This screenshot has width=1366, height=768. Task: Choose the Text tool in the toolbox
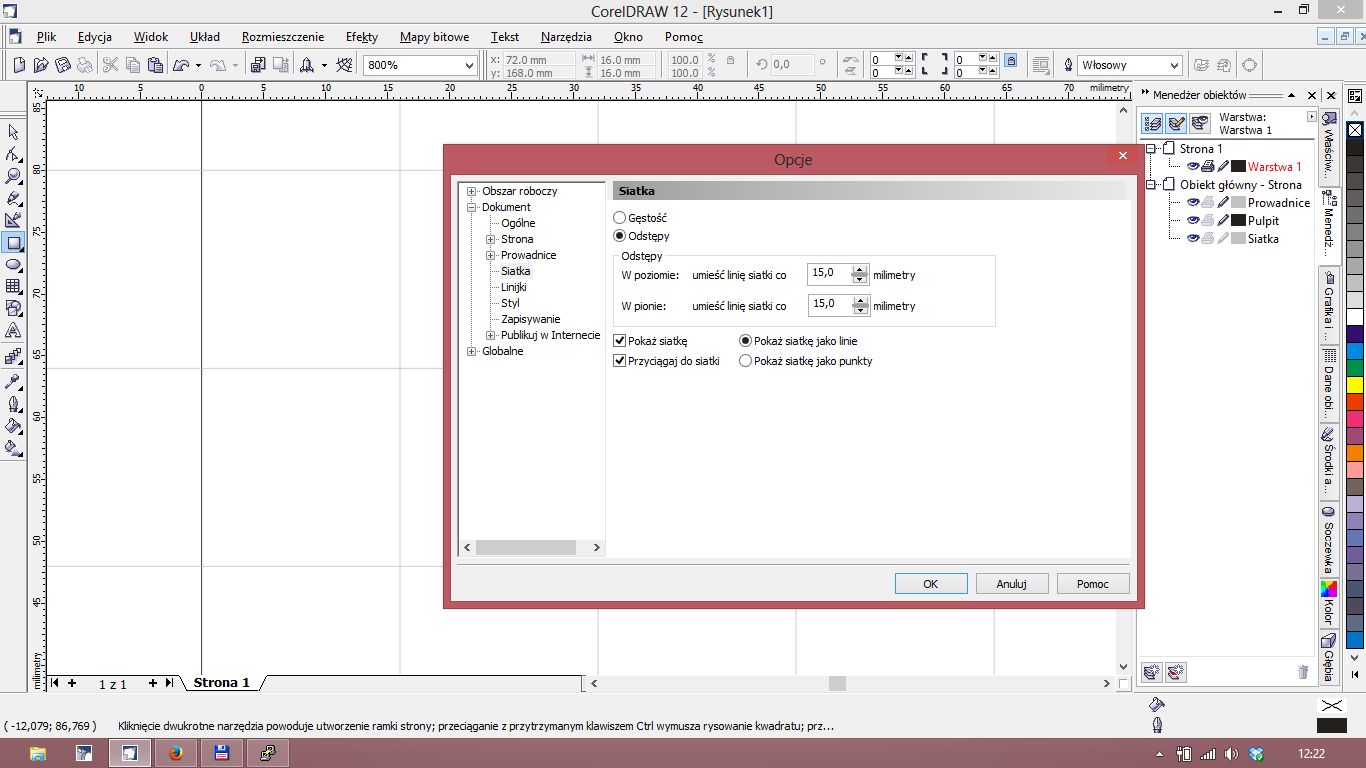pos(14,330)
